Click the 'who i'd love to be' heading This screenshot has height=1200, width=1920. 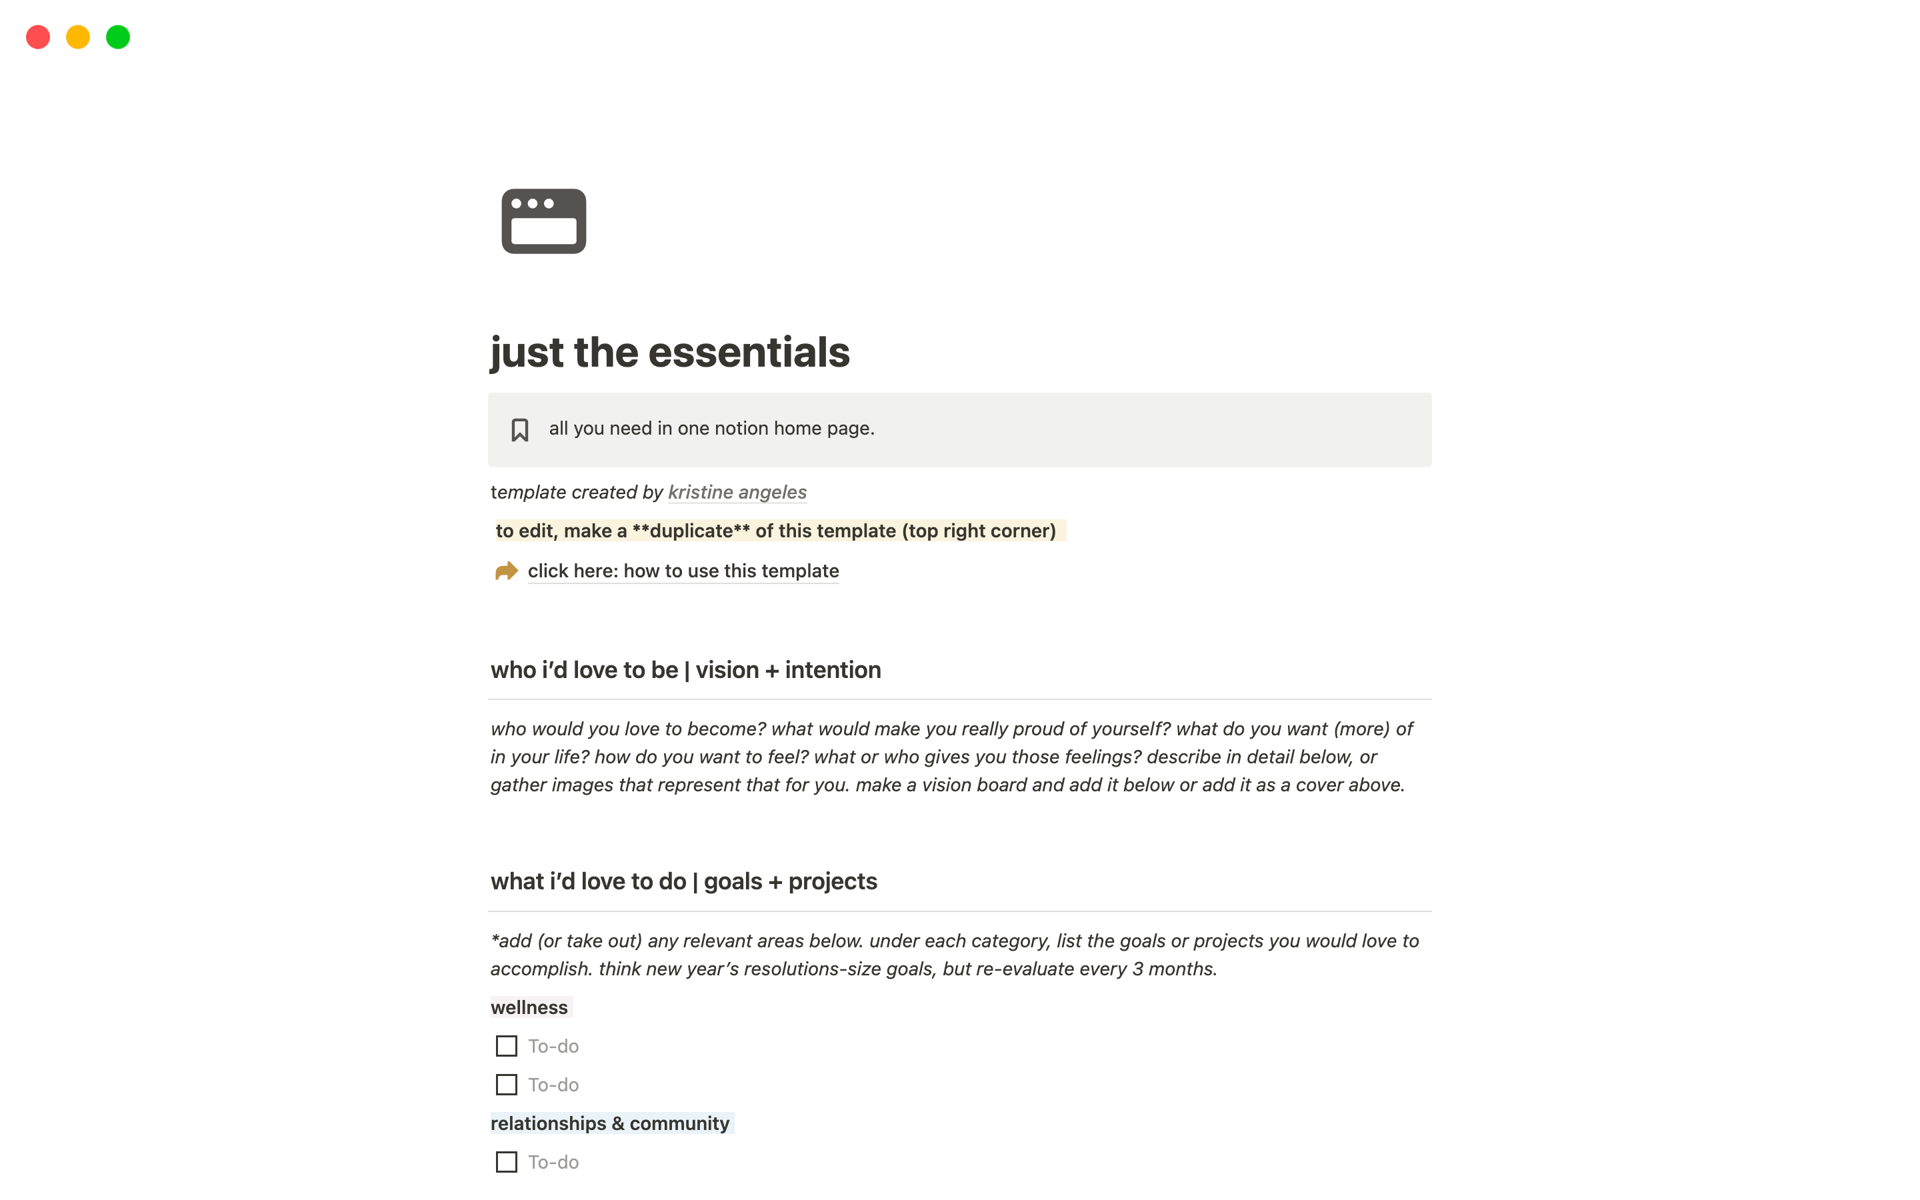click(685, 670)
